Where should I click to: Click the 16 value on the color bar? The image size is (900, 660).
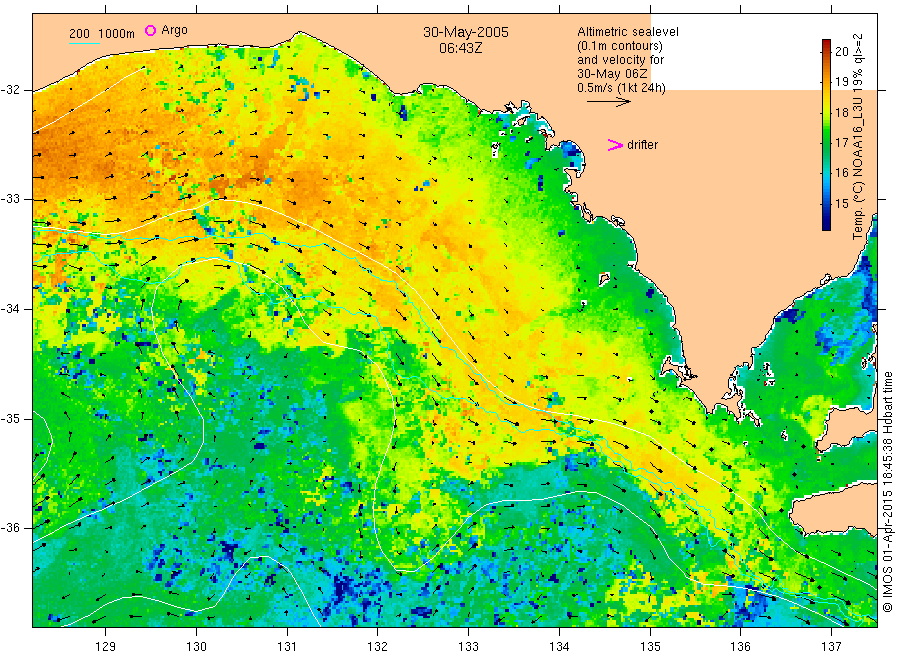(x=841, y=173)
